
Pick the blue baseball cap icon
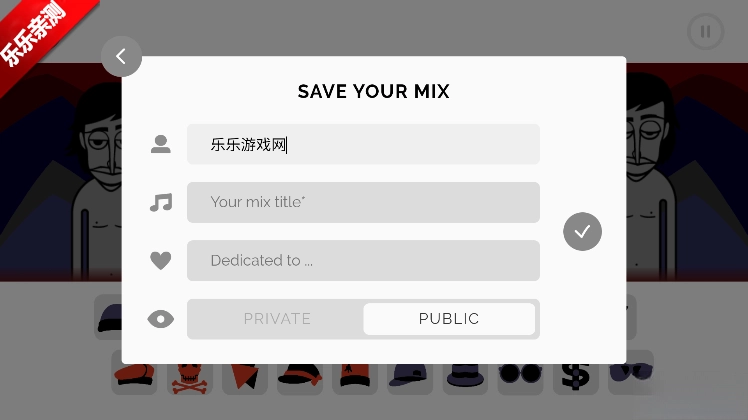pos(410,375)
